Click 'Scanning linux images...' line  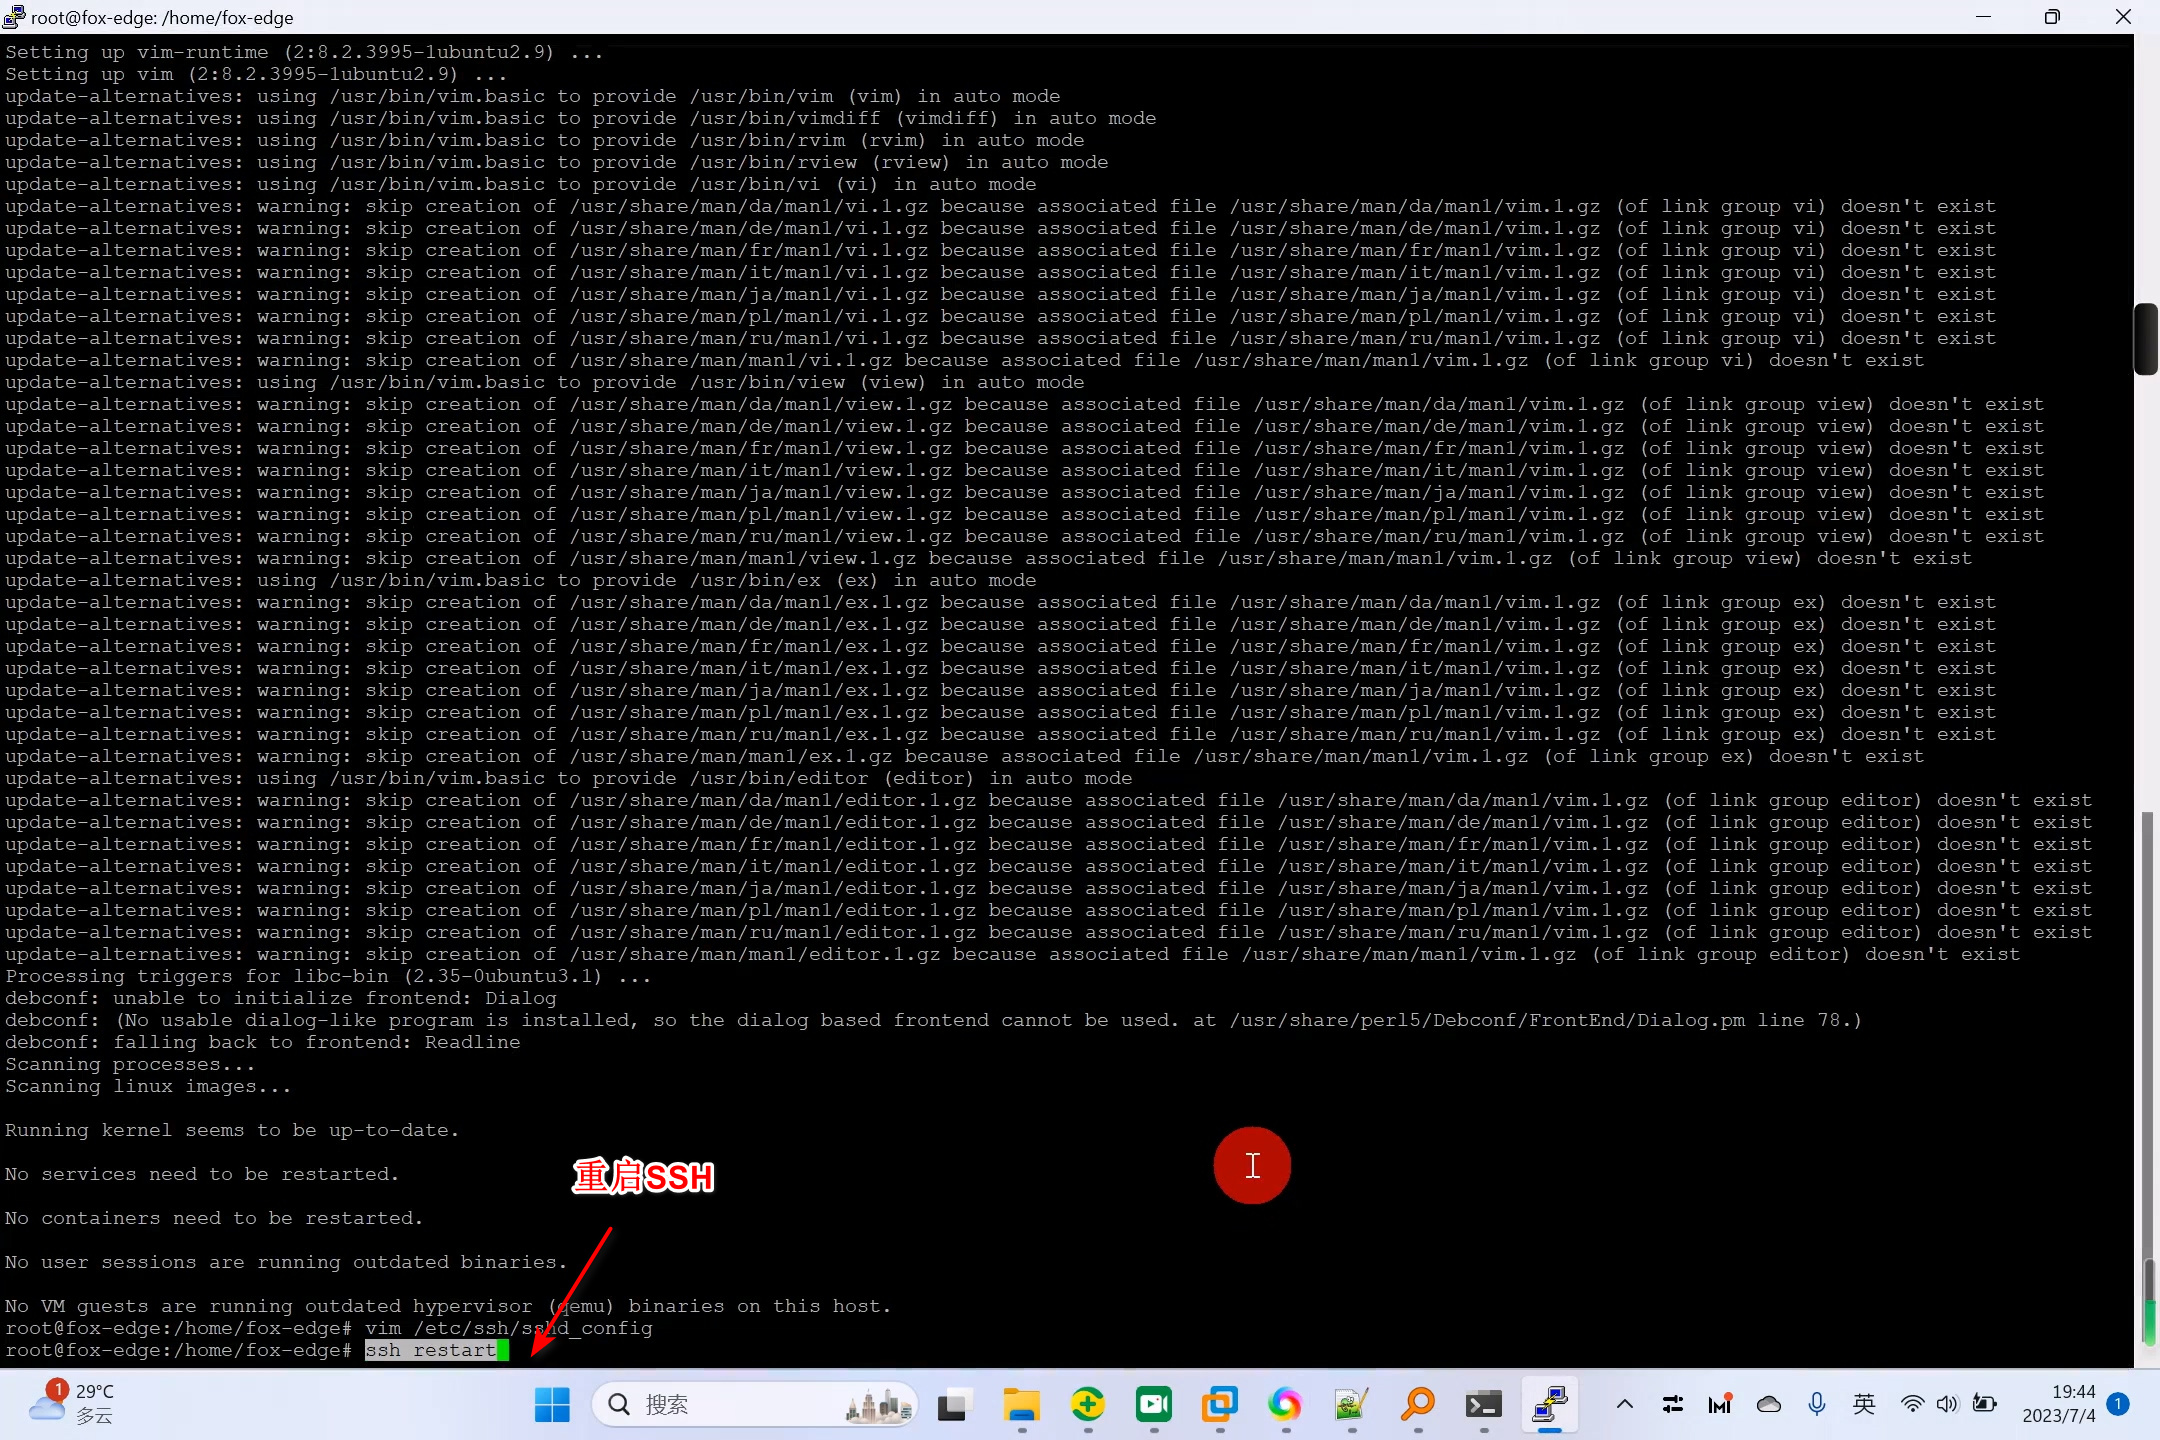click(148, 1086)
